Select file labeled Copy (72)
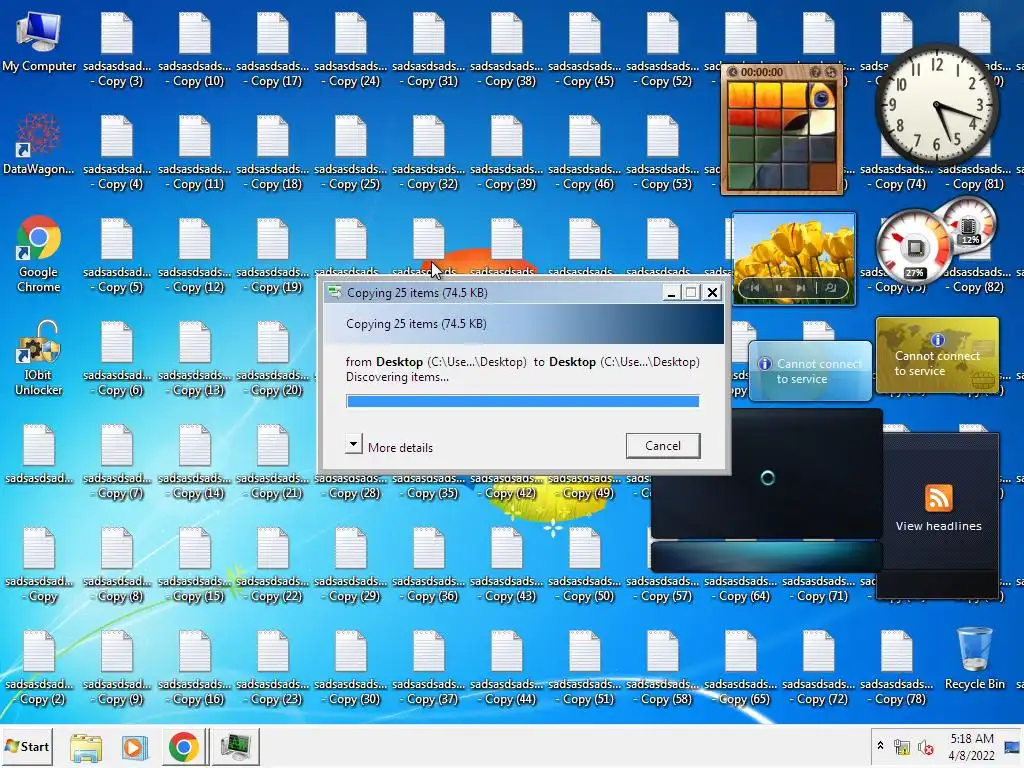Image resolution: width=1024 pixels, height=768 pixels. [818, 668]
